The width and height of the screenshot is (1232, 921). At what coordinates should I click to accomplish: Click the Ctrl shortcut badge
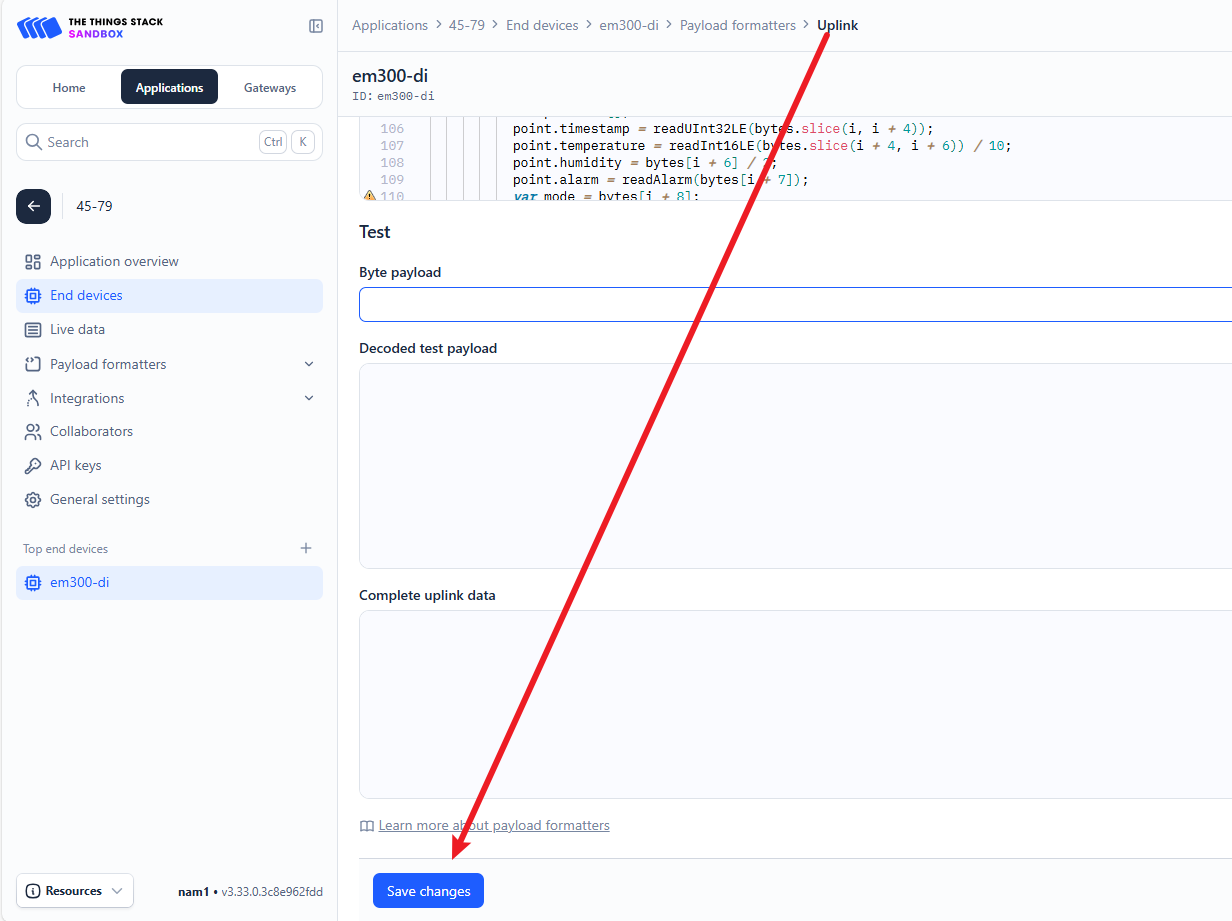(x=273, y=142)
